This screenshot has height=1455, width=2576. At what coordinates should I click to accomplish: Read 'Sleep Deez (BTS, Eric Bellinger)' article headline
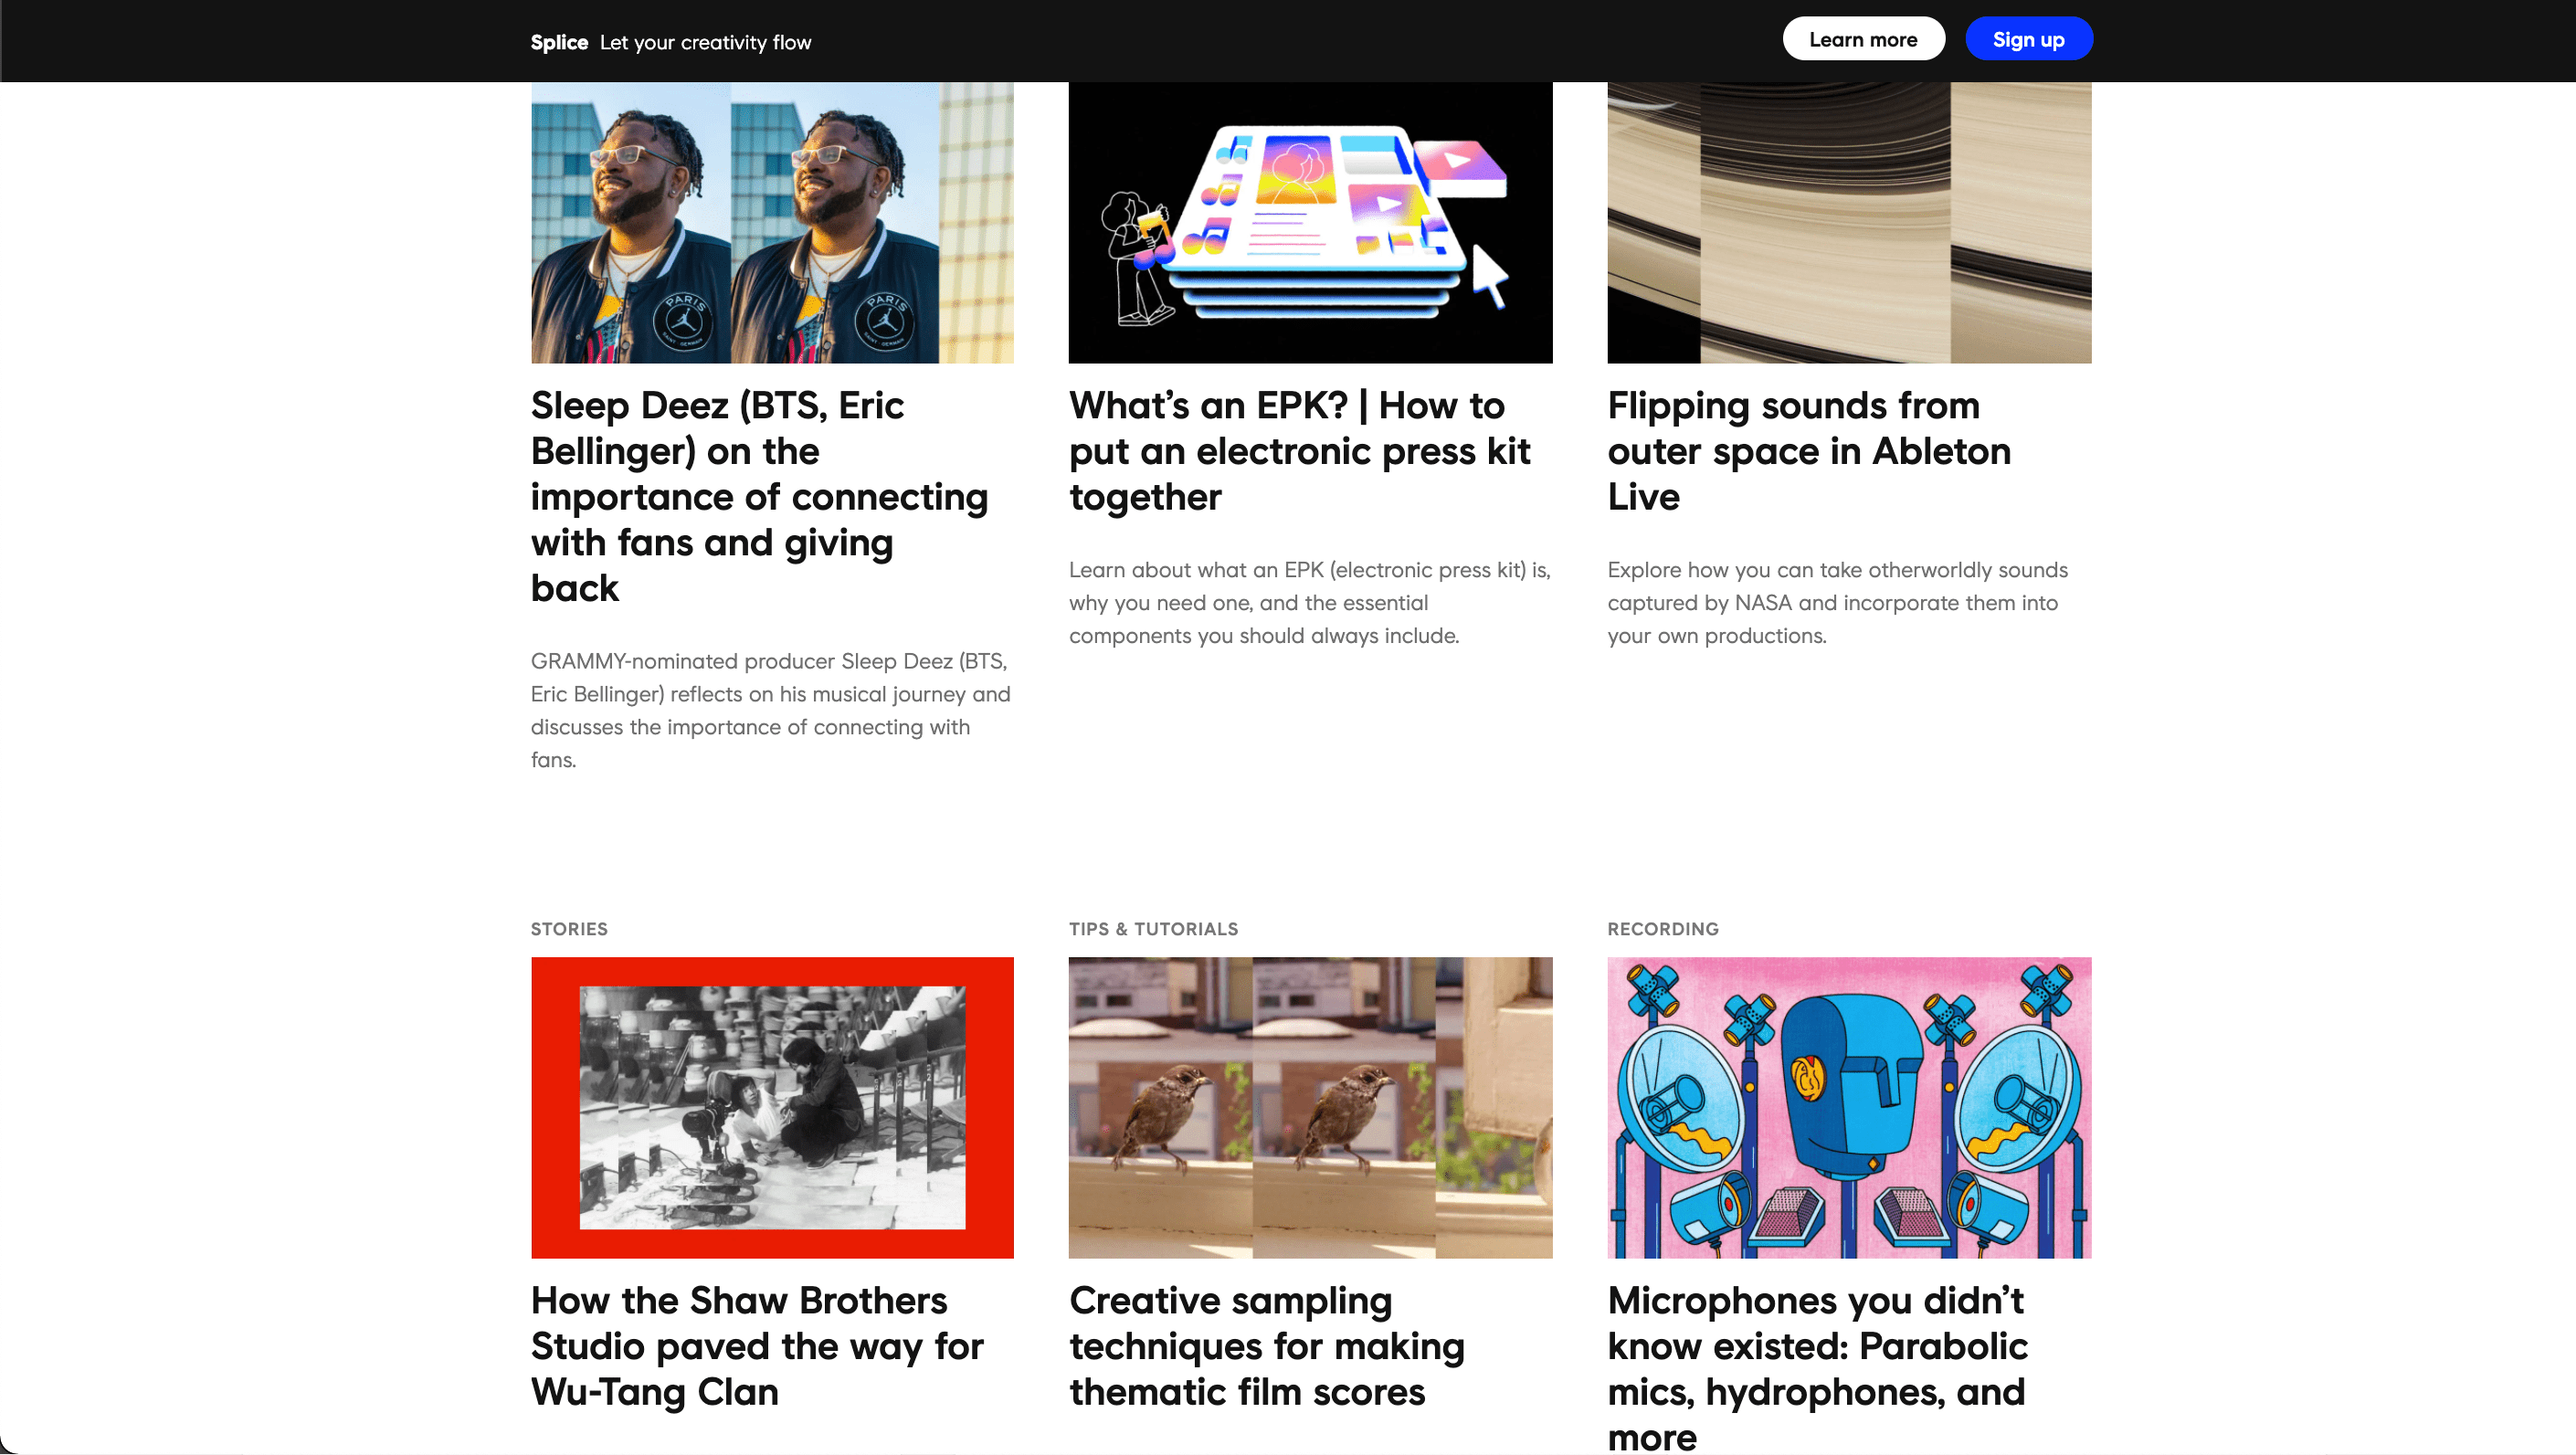click(760, 496)
